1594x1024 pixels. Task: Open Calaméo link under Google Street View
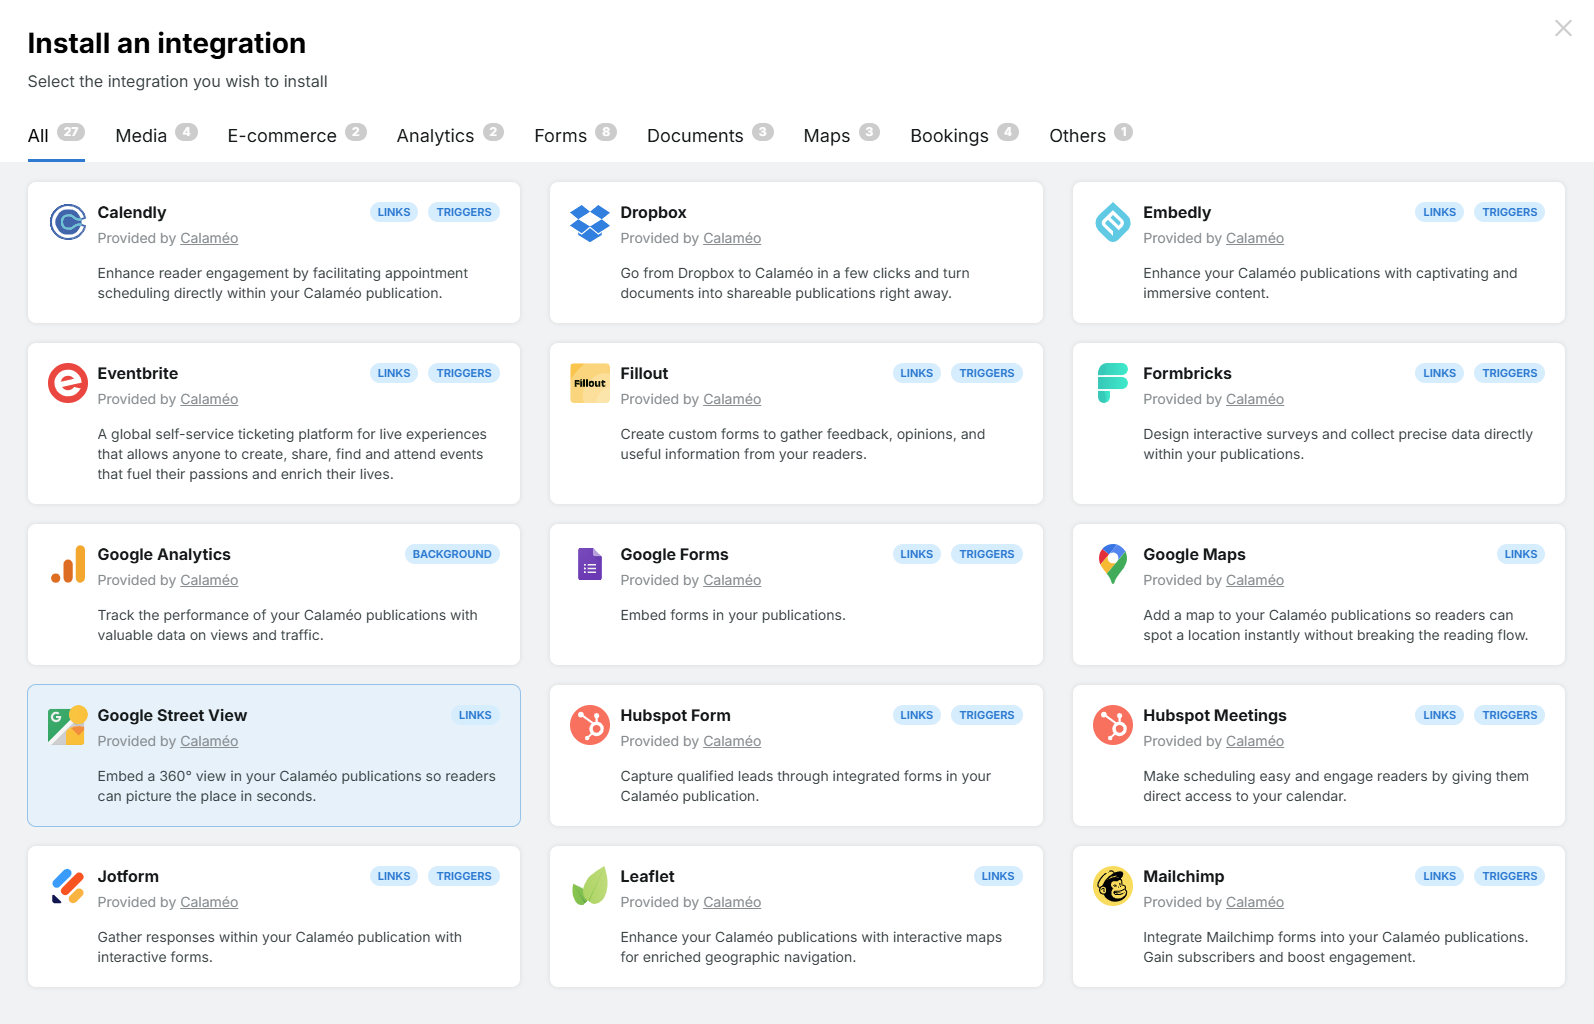pos(209,741)
